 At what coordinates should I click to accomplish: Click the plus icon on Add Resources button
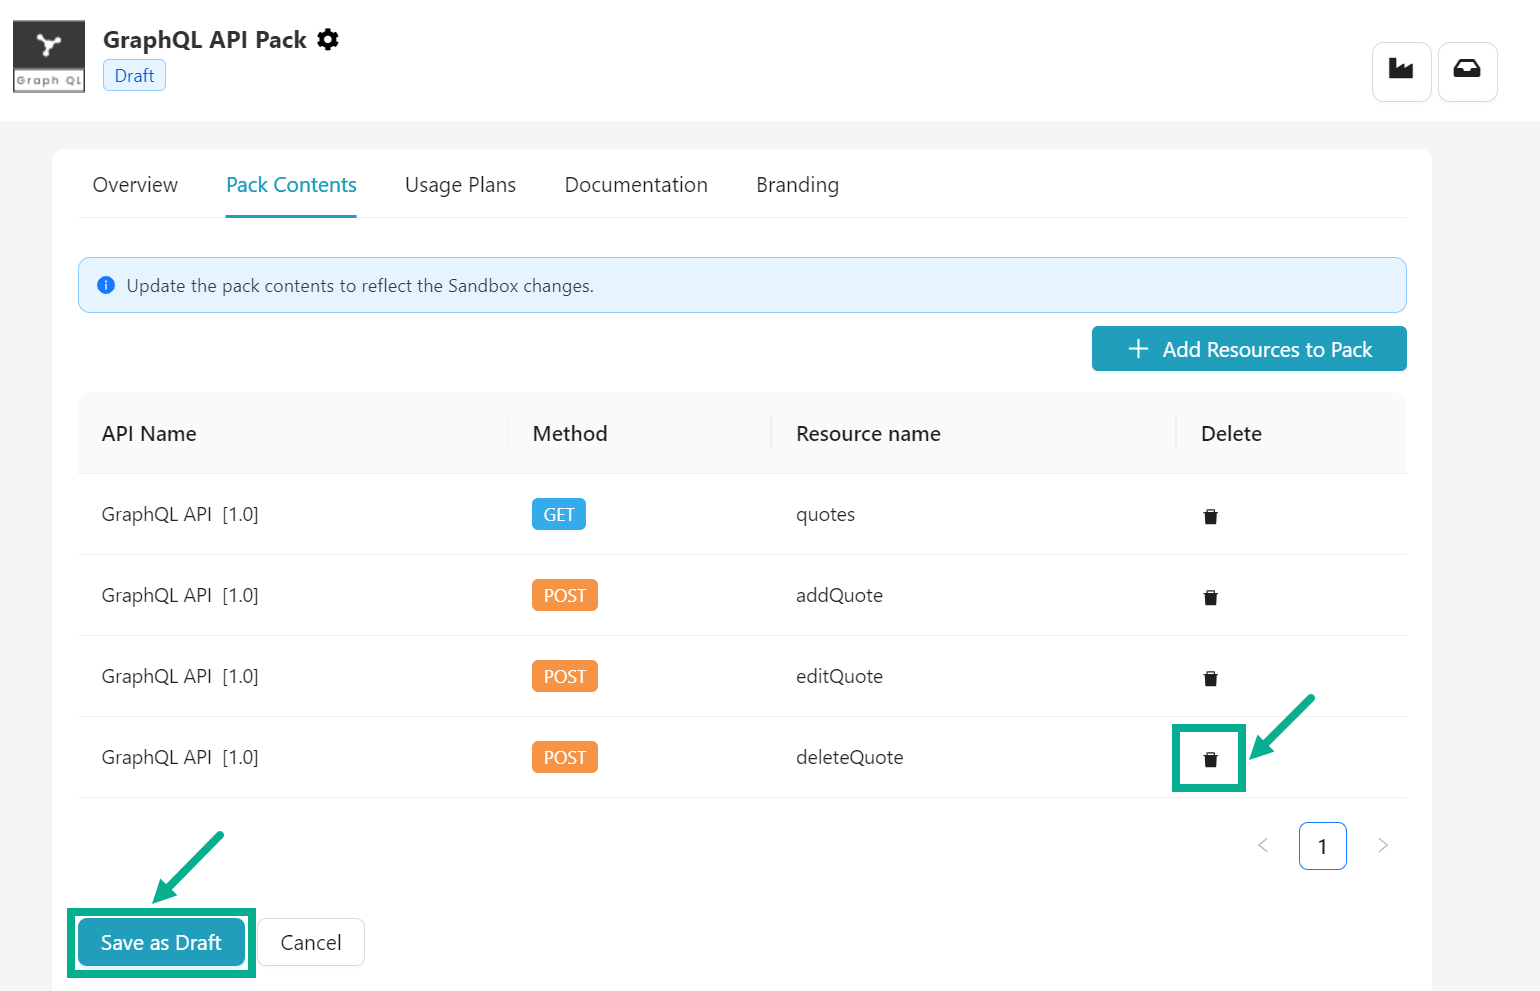1137,349
